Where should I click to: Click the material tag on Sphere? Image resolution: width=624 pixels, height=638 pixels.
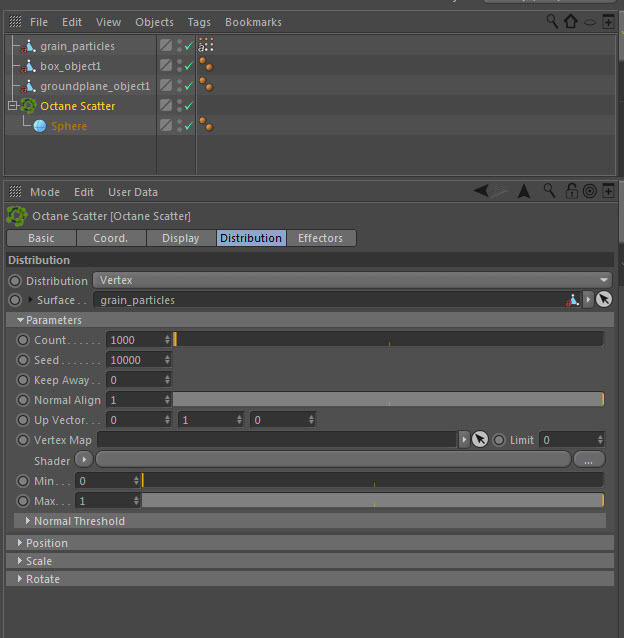click(206, 124)
